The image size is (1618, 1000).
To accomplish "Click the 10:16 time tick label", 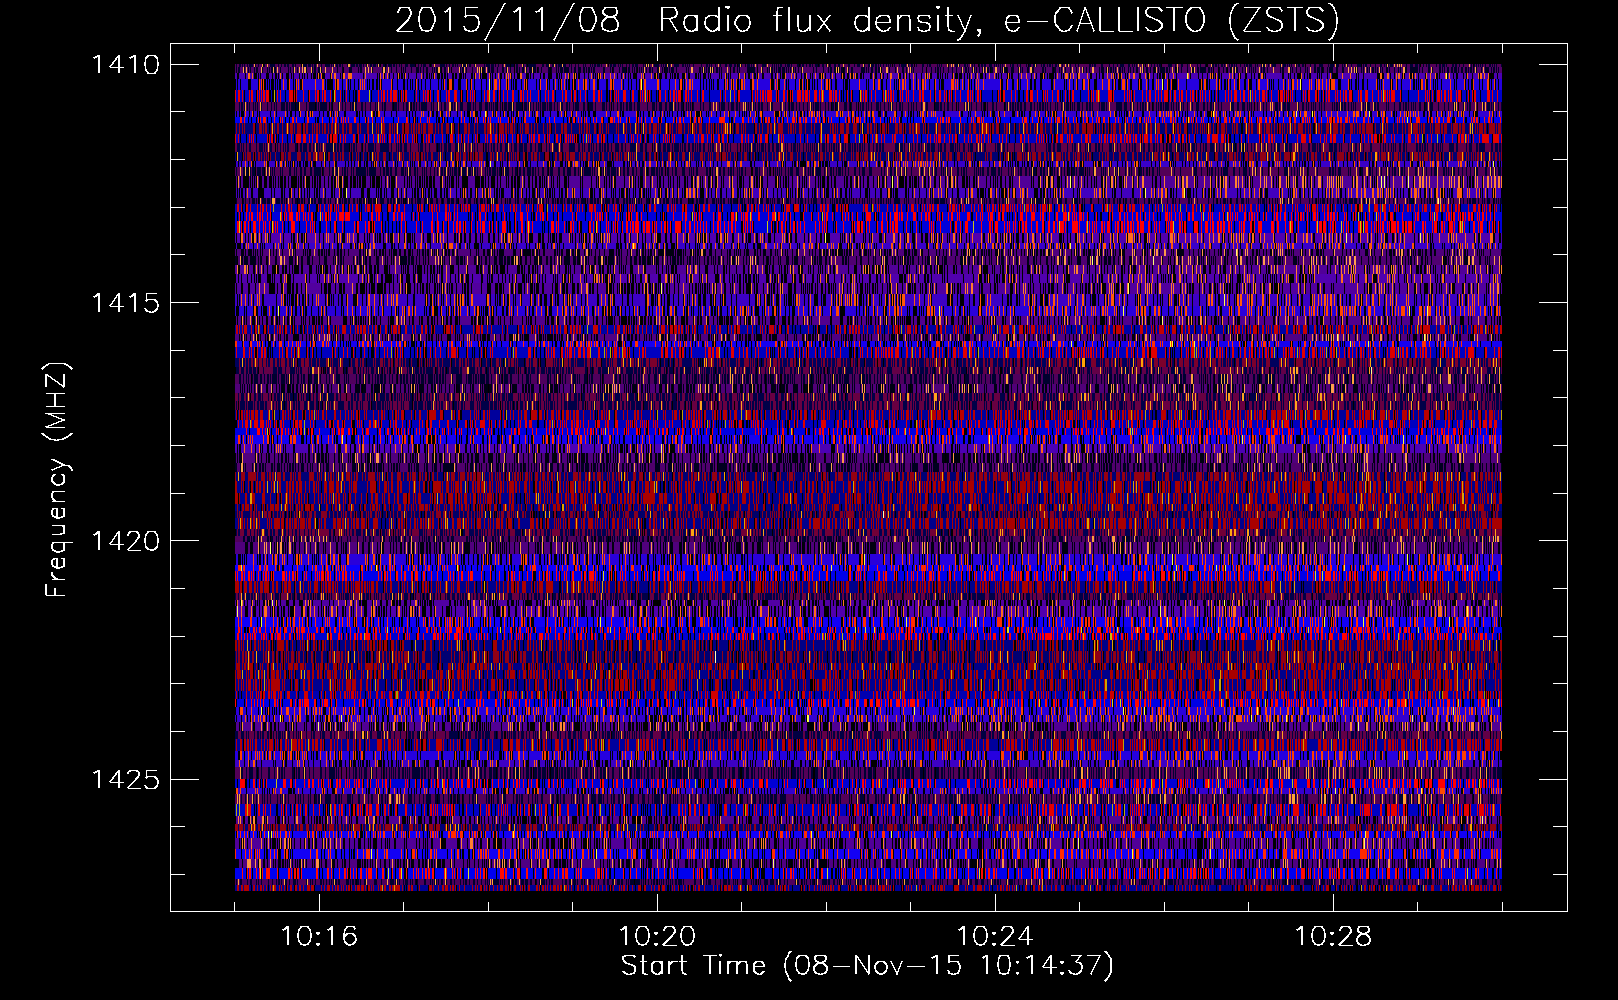I will [319, 937].
